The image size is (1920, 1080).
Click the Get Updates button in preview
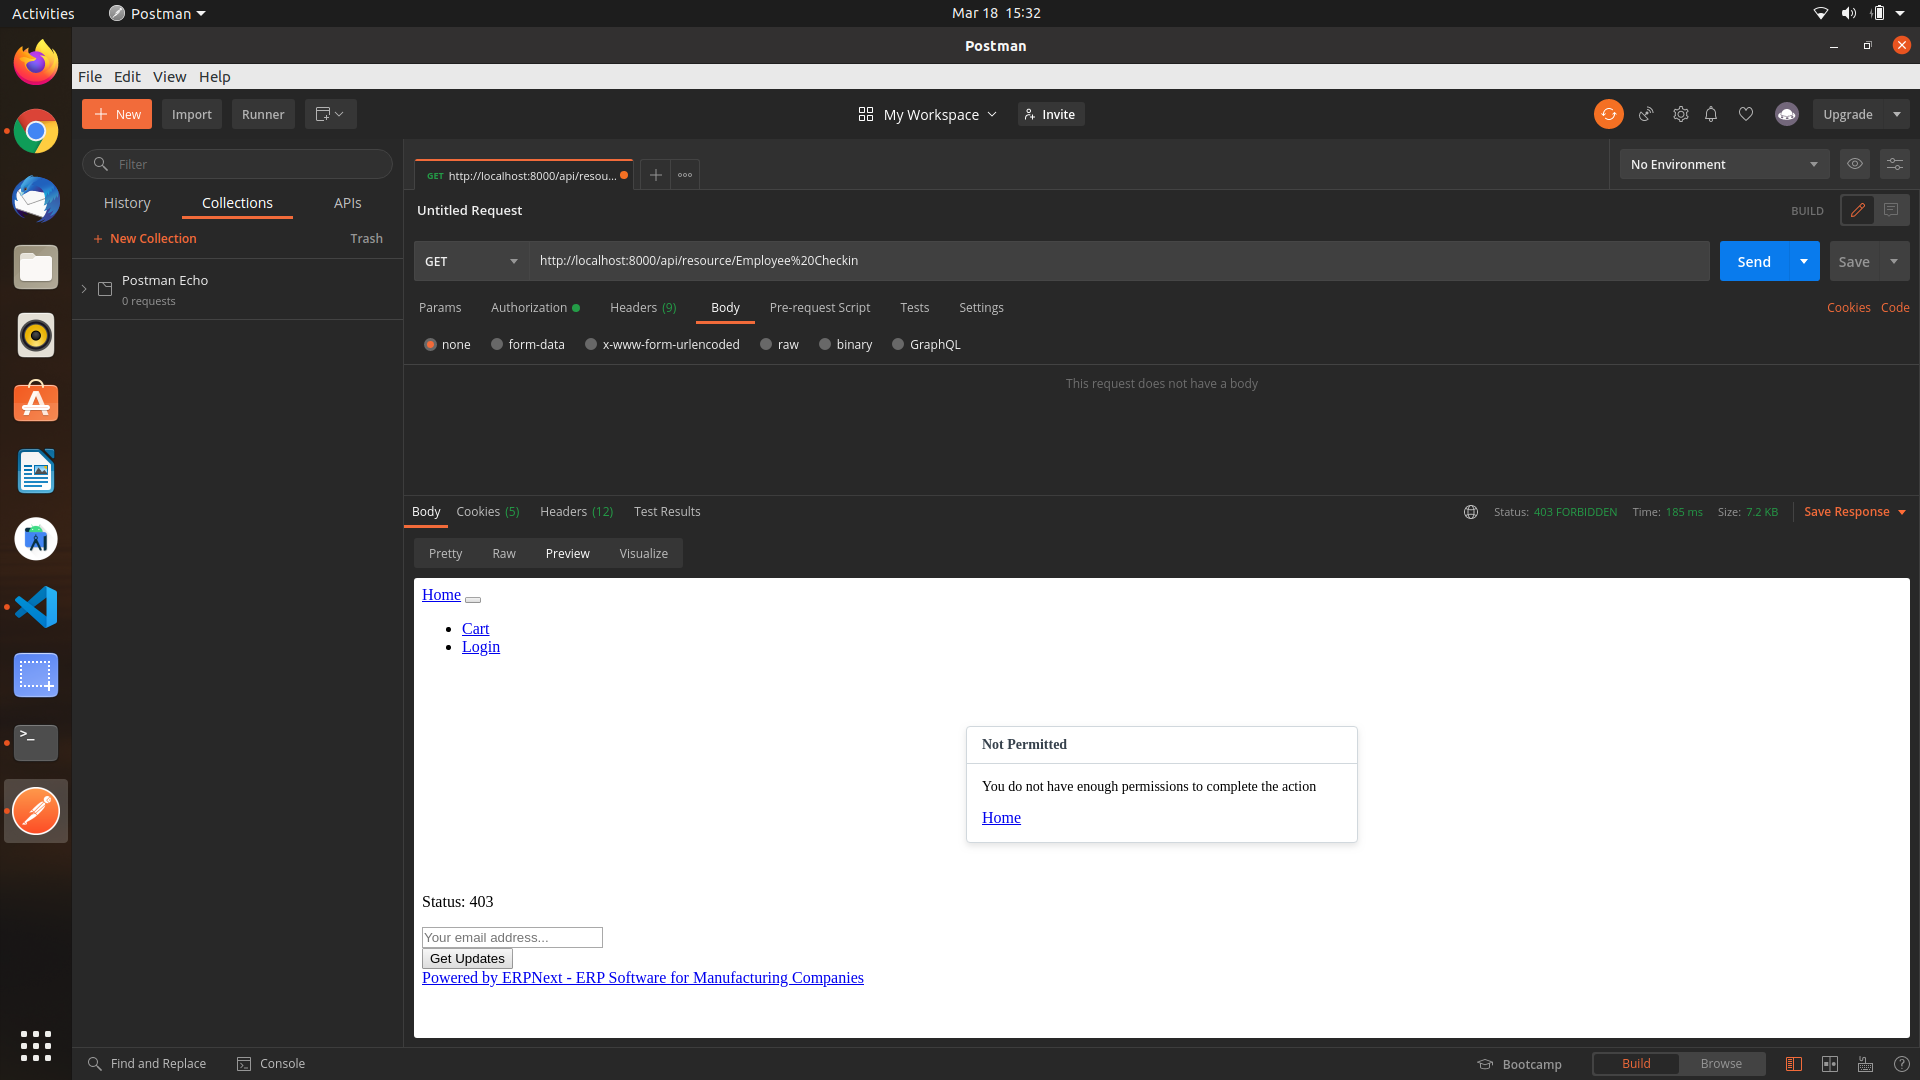(x=467, y=958)
